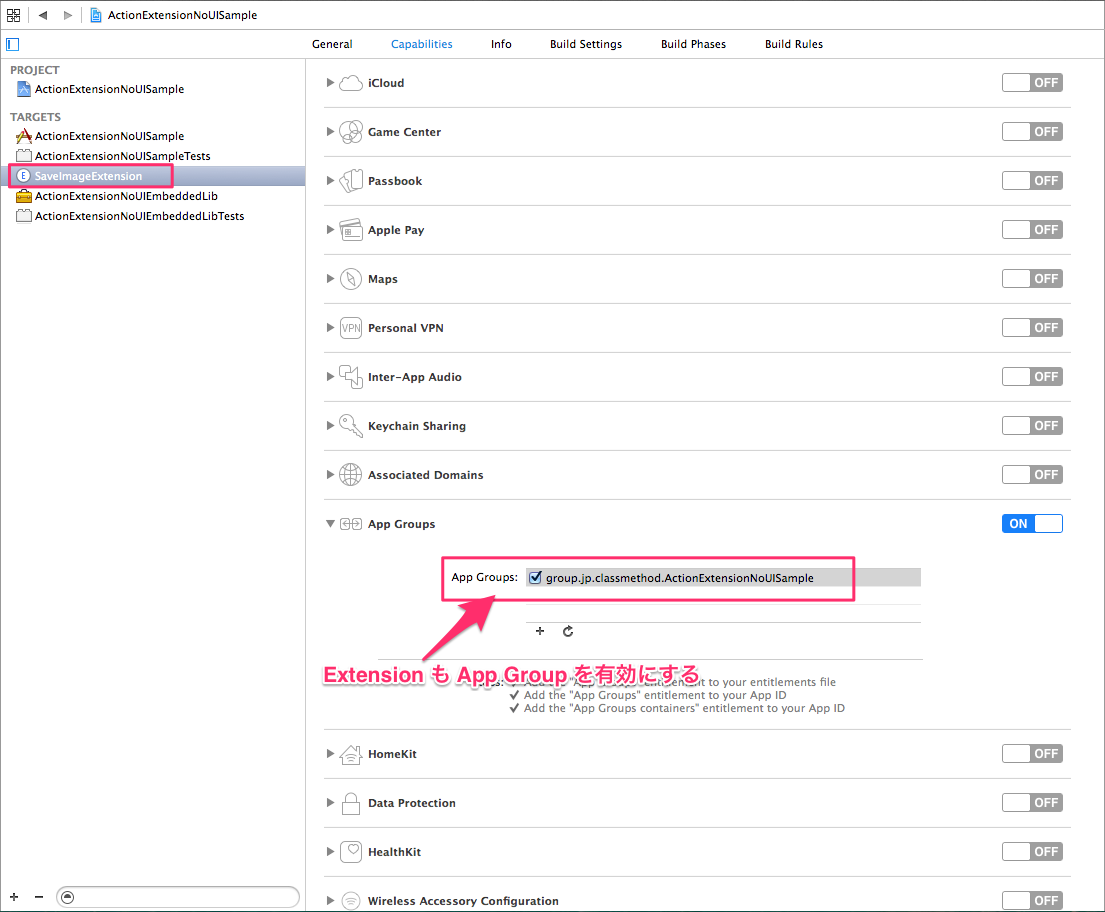Click the filter icon in search field

[68, 897]
